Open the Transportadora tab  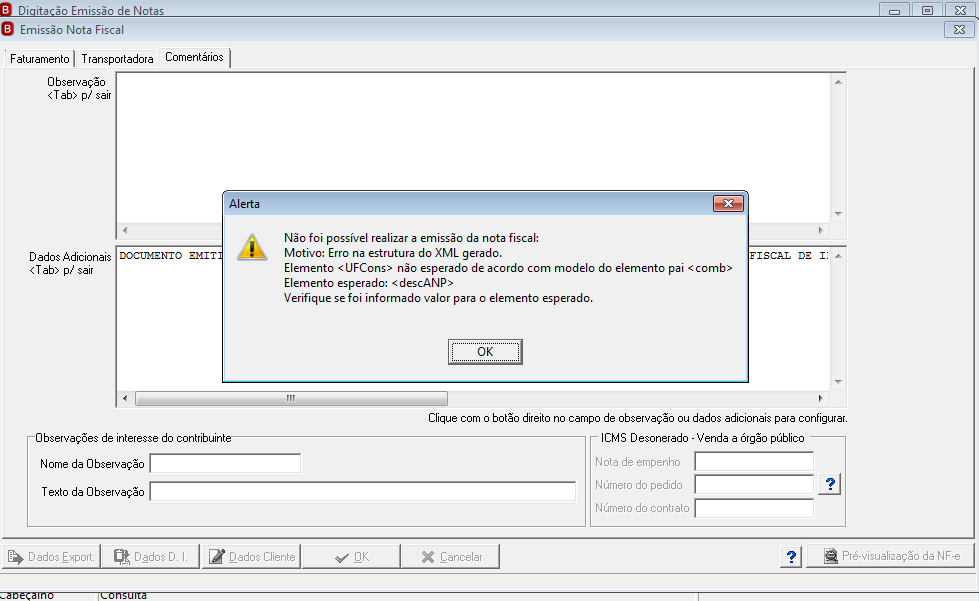tap(117, 59)
